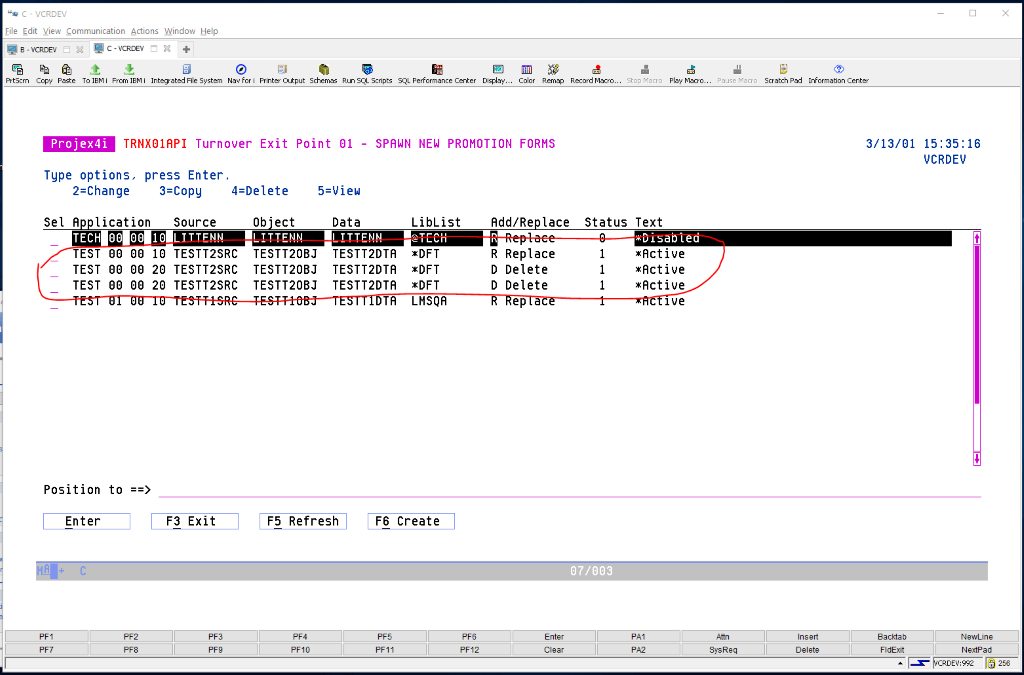Close the C - VCRDEV session tab
Viewport: 1024px width, 675px height.
click(168, 49)
